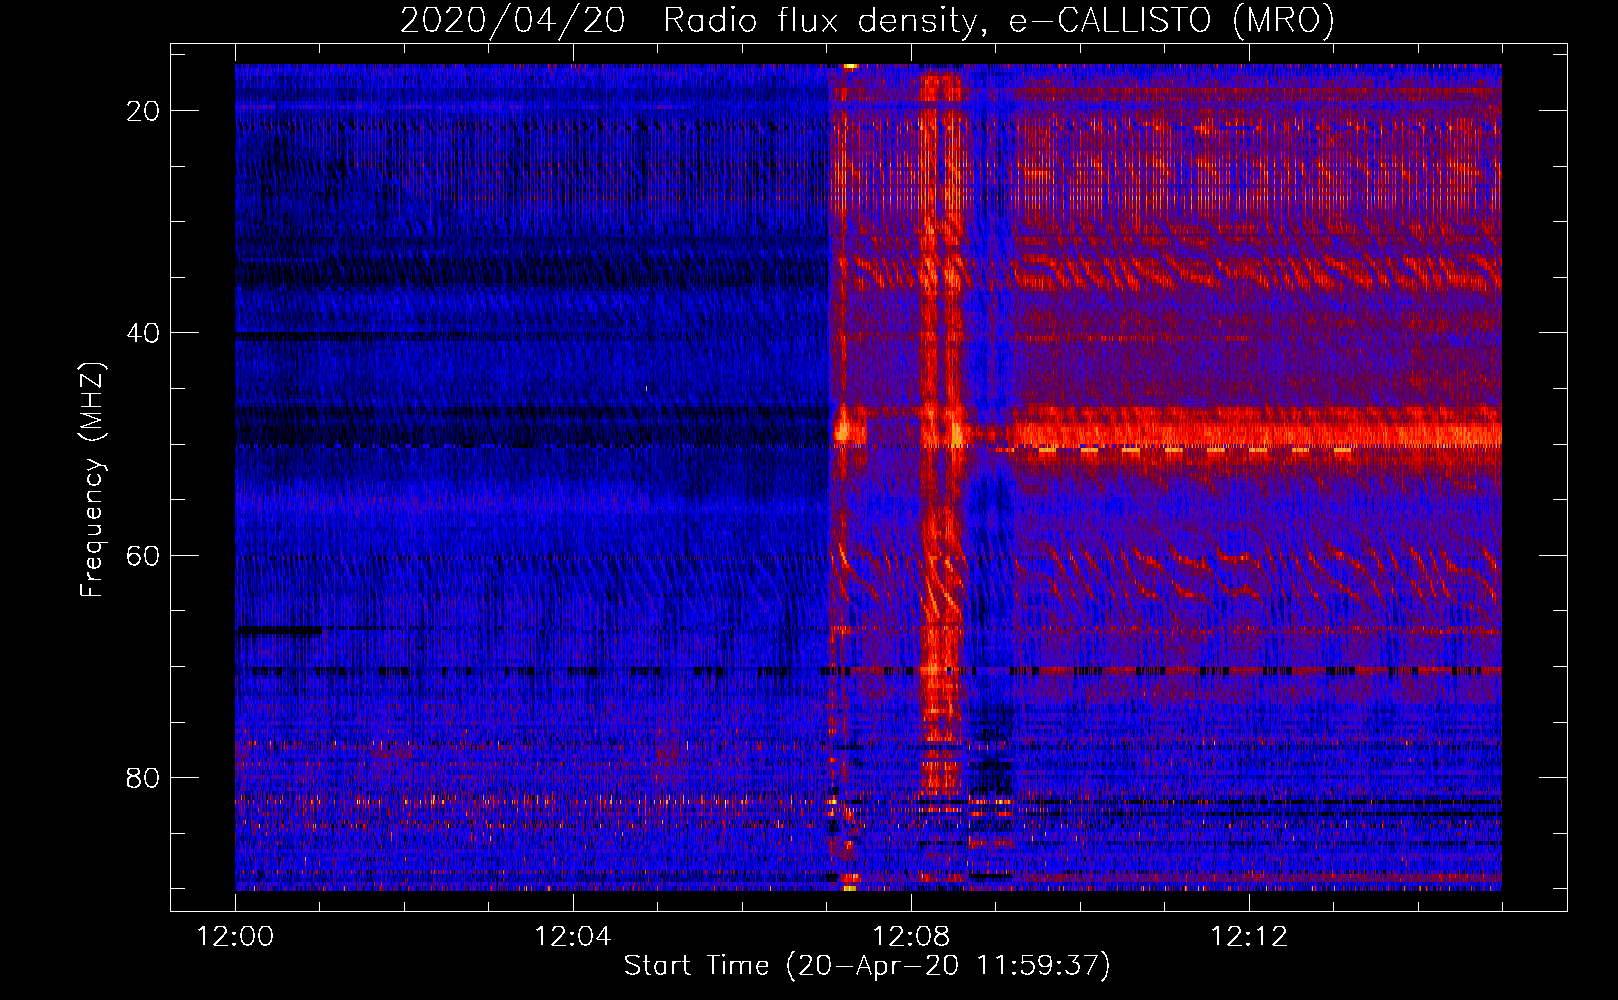Click the frequency tick label '40'
The height and width of the screenshot is (1000, 1618).
[x=144, y=333]
